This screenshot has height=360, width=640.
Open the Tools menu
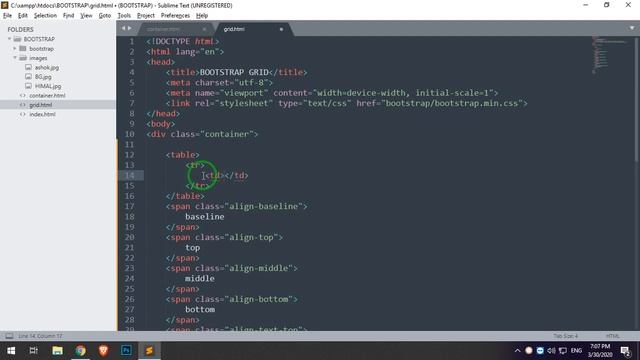[x=124, y=16]
